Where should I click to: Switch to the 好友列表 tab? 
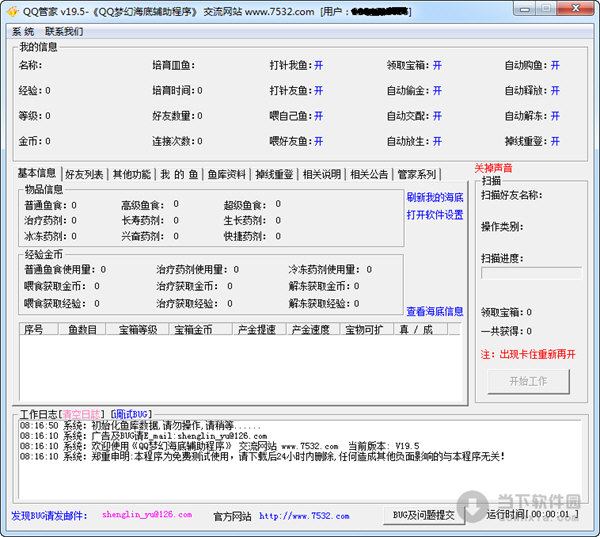(84, 175)
